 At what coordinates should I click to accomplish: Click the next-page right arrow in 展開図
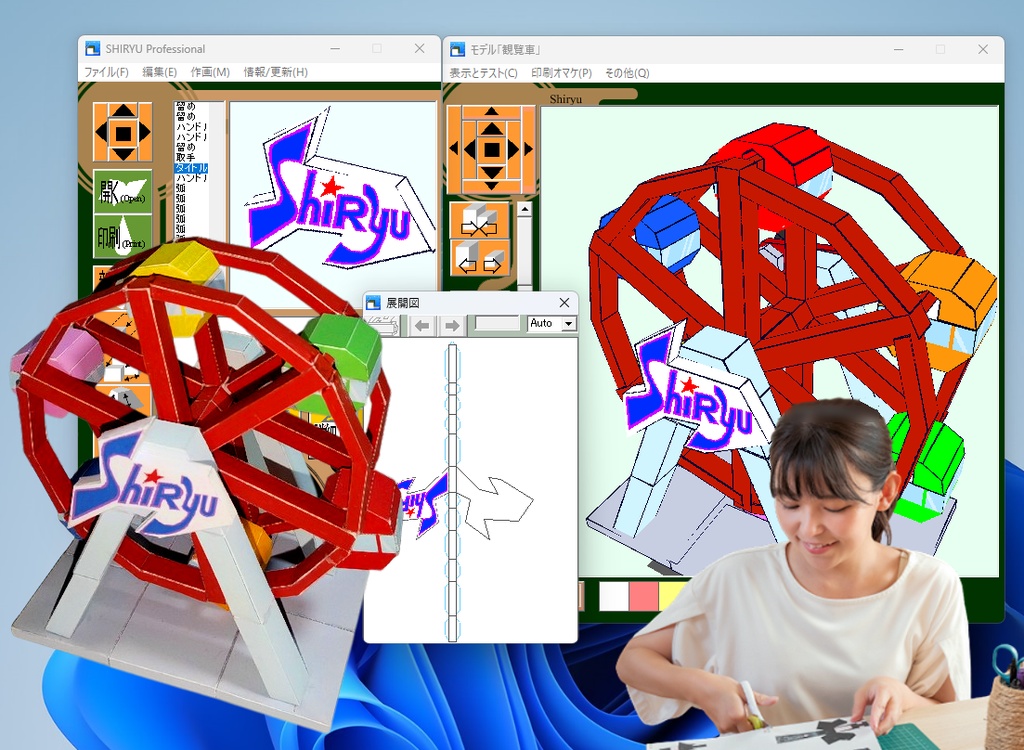452,325
